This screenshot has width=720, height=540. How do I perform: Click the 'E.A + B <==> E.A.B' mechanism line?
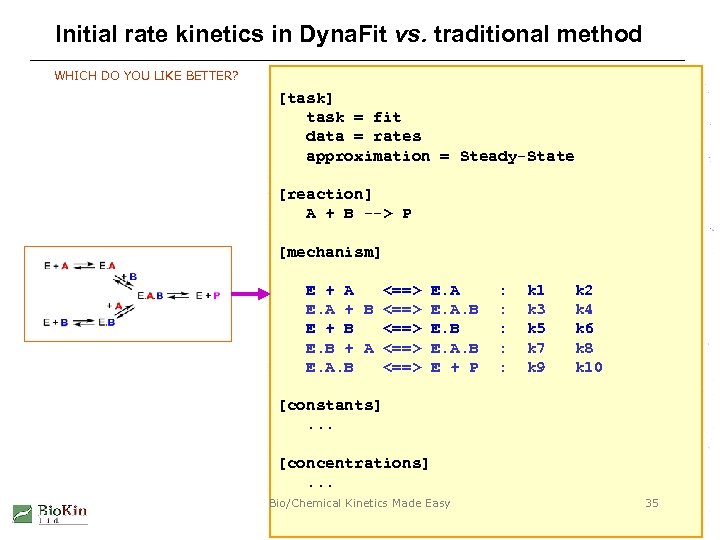tap(392, 310)
